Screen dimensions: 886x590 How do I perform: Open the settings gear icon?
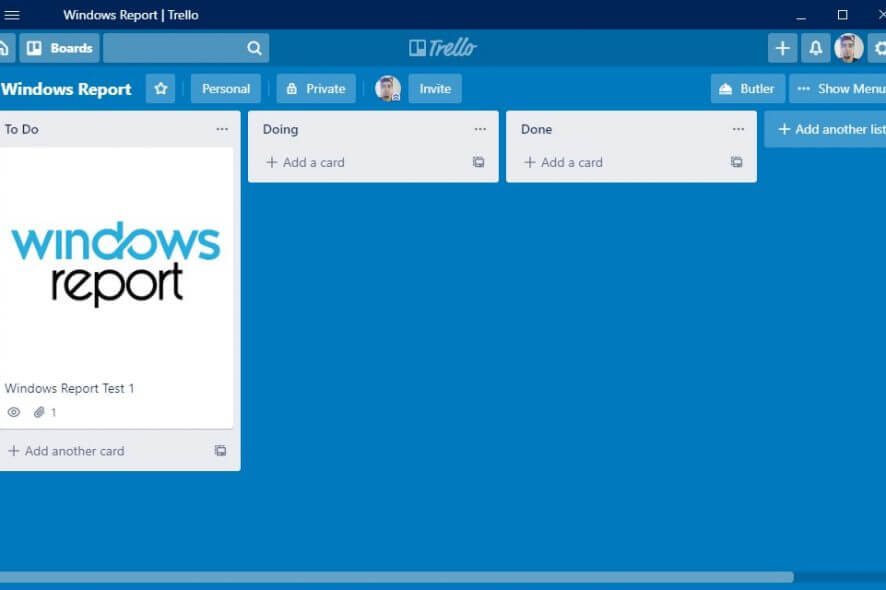(878, 48)
